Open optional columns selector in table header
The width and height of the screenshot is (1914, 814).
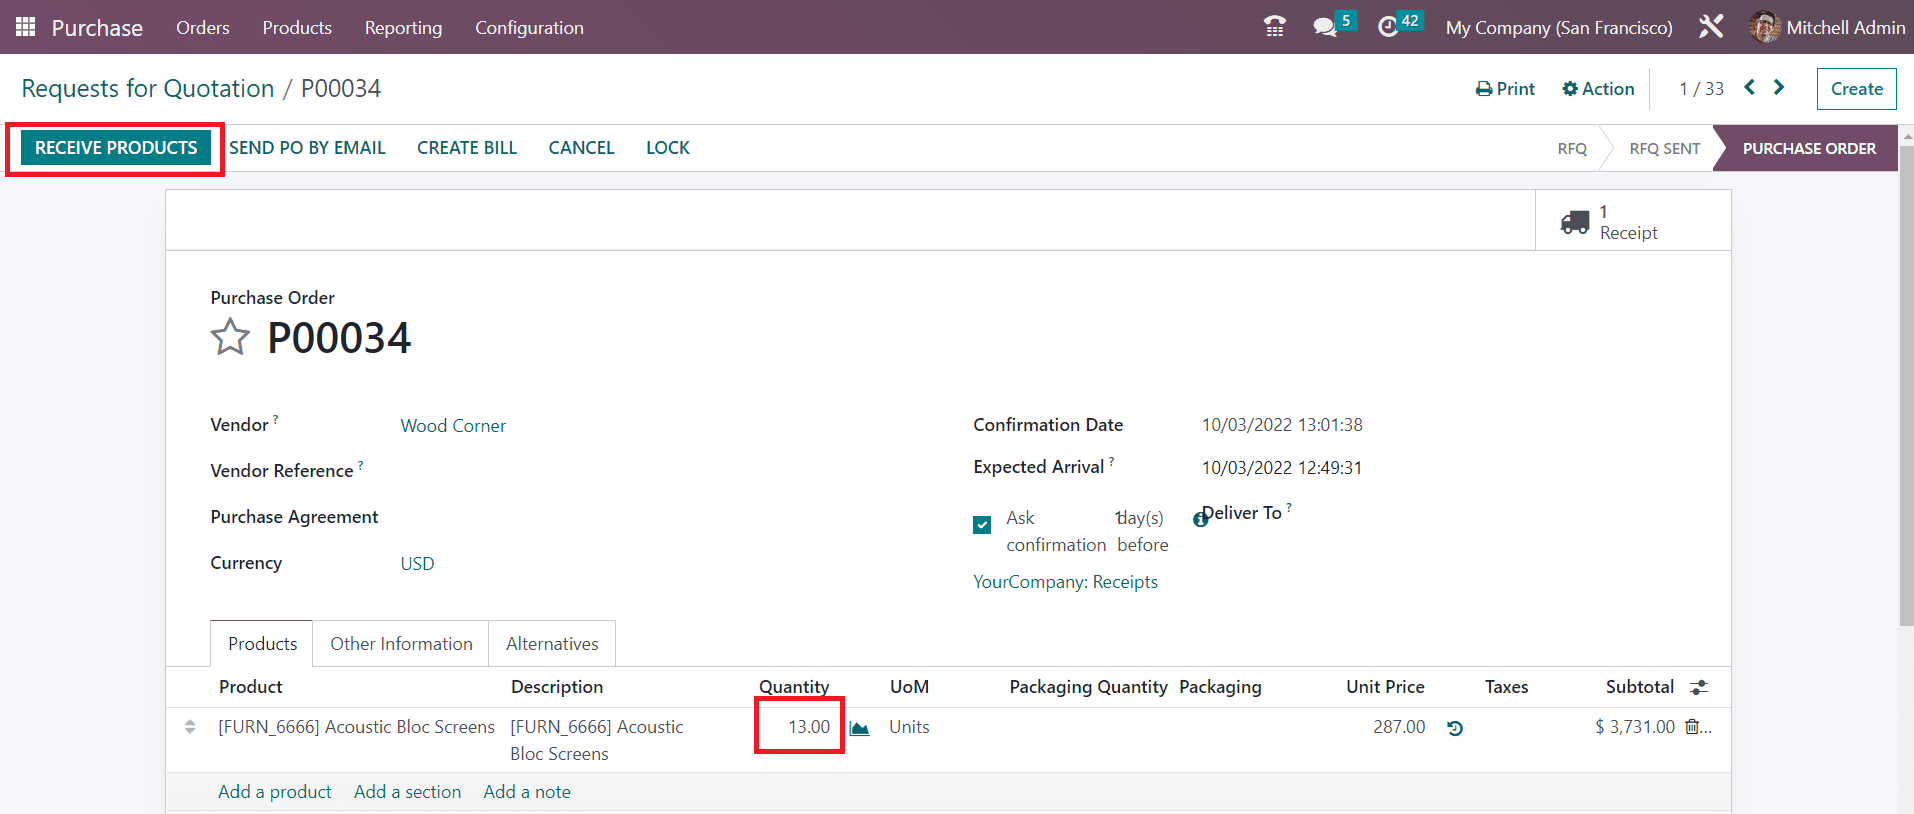tap(1698, 687)
